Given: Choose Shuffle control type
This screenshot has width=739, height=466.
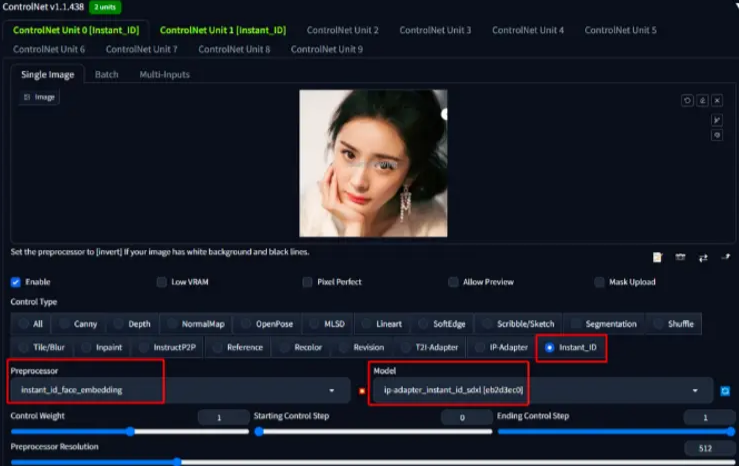Looking at the screenshot, I should tap(674, 324).
